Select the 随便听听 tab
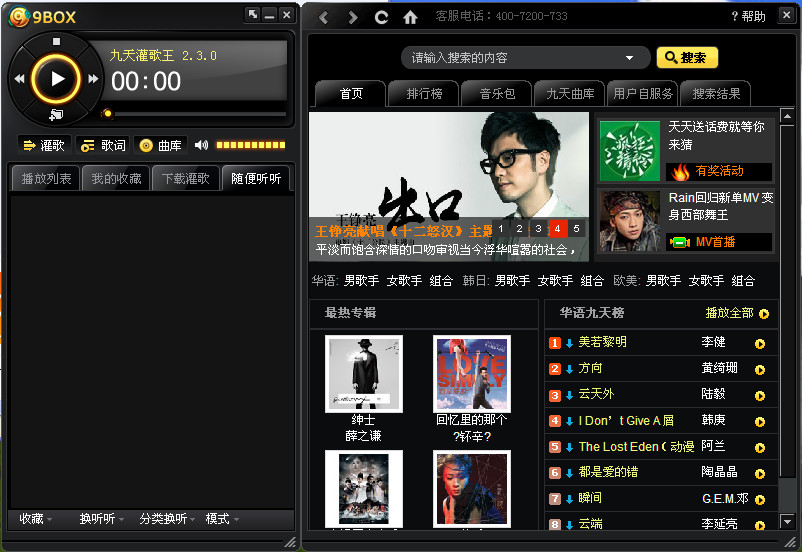 pos(256,179)
